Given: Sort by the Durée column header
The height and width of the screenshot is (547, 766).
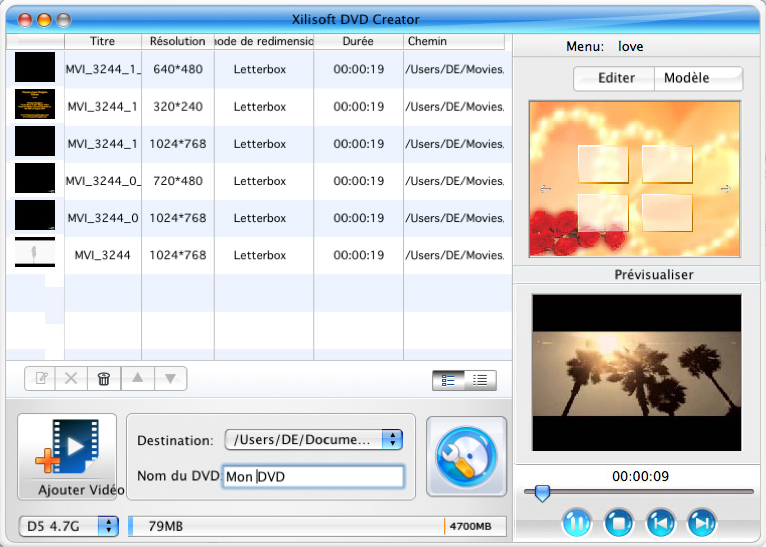Looking at the screenshot, I should point(358,42).
